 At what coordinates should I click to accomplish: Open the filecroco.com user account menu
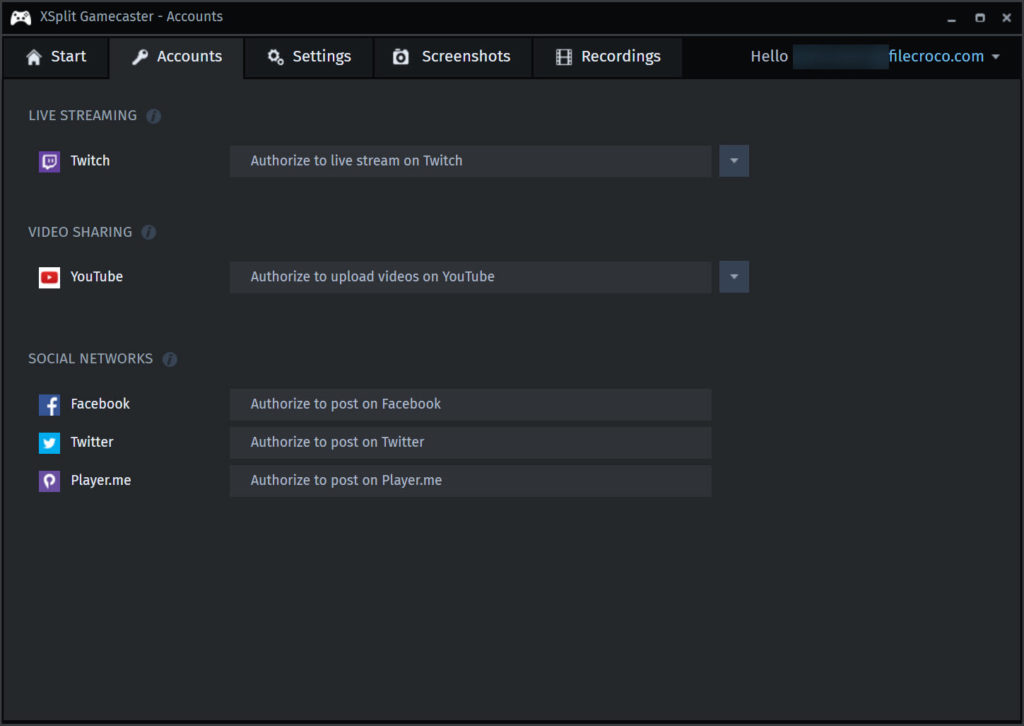point(944,57)
